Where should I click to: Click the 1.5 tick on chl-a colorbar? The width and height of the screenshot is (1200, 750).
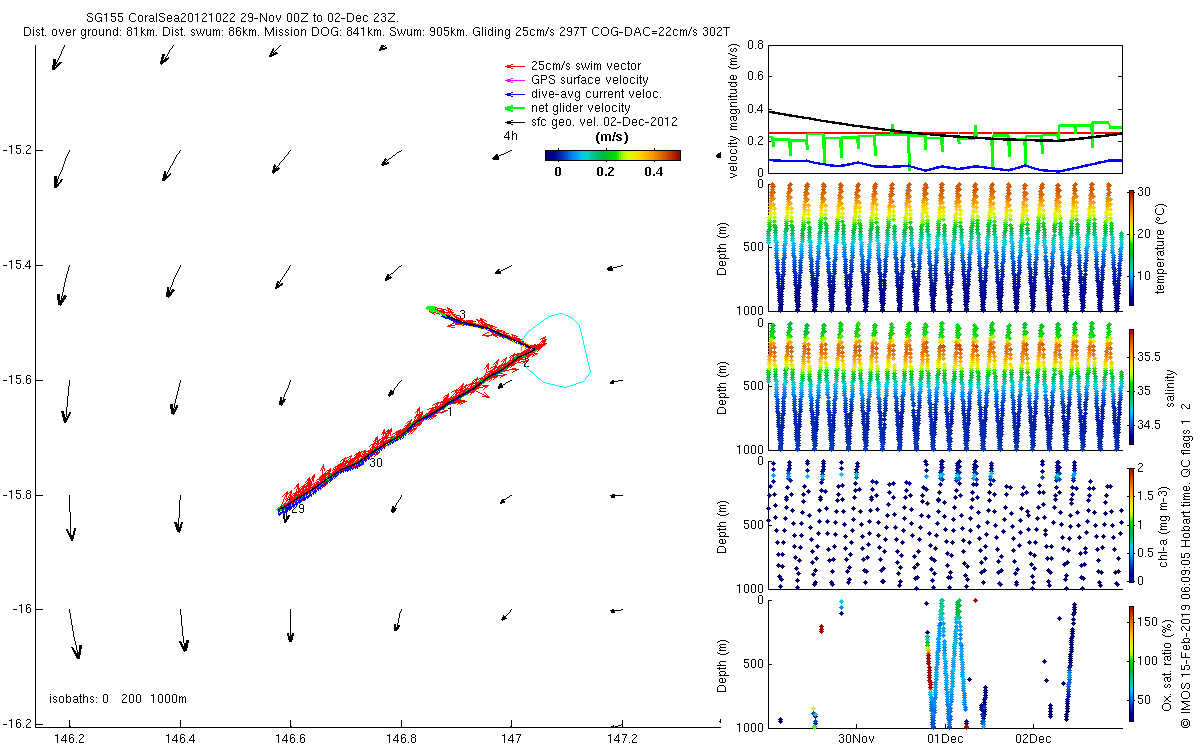click(1147, 495)
